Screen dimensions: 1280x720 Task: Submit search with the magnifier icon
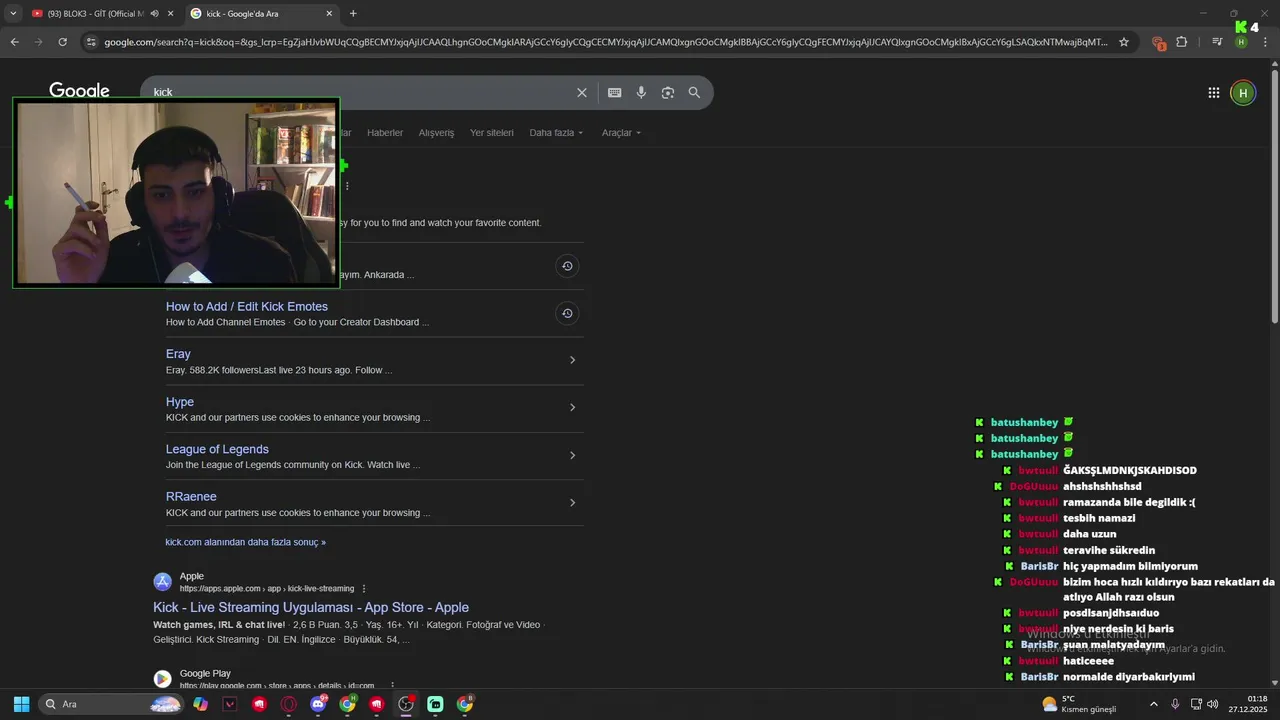click(694, 92)
